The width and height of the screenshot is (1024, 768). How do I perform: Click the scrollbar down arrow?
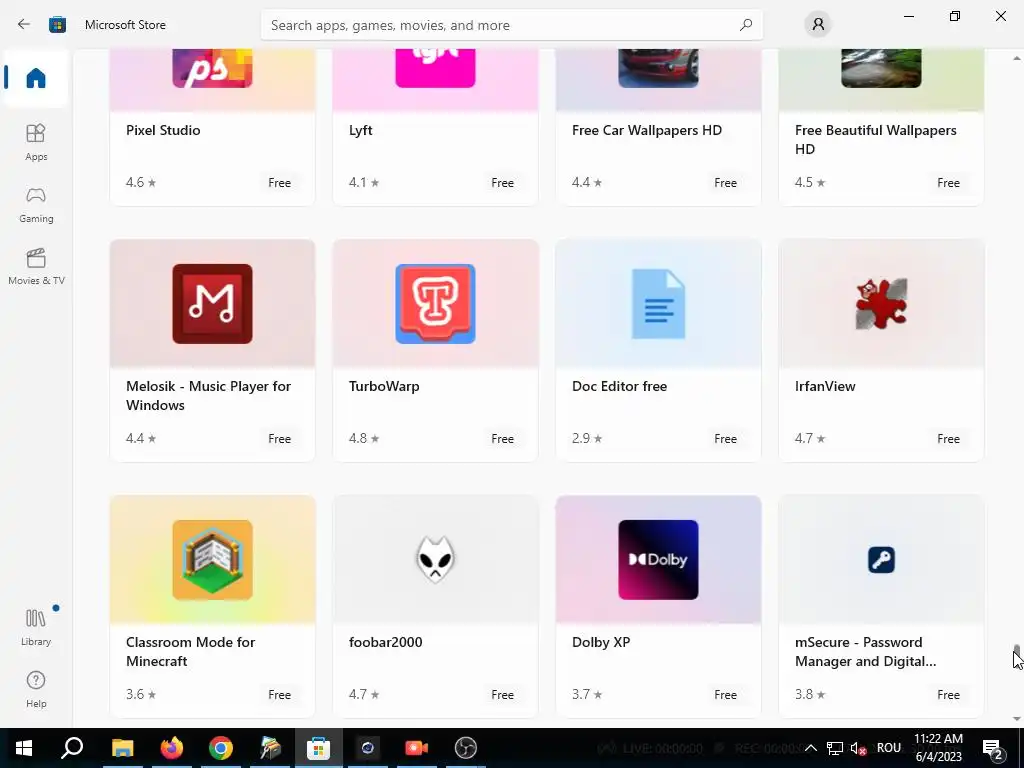click(1017, 719)
